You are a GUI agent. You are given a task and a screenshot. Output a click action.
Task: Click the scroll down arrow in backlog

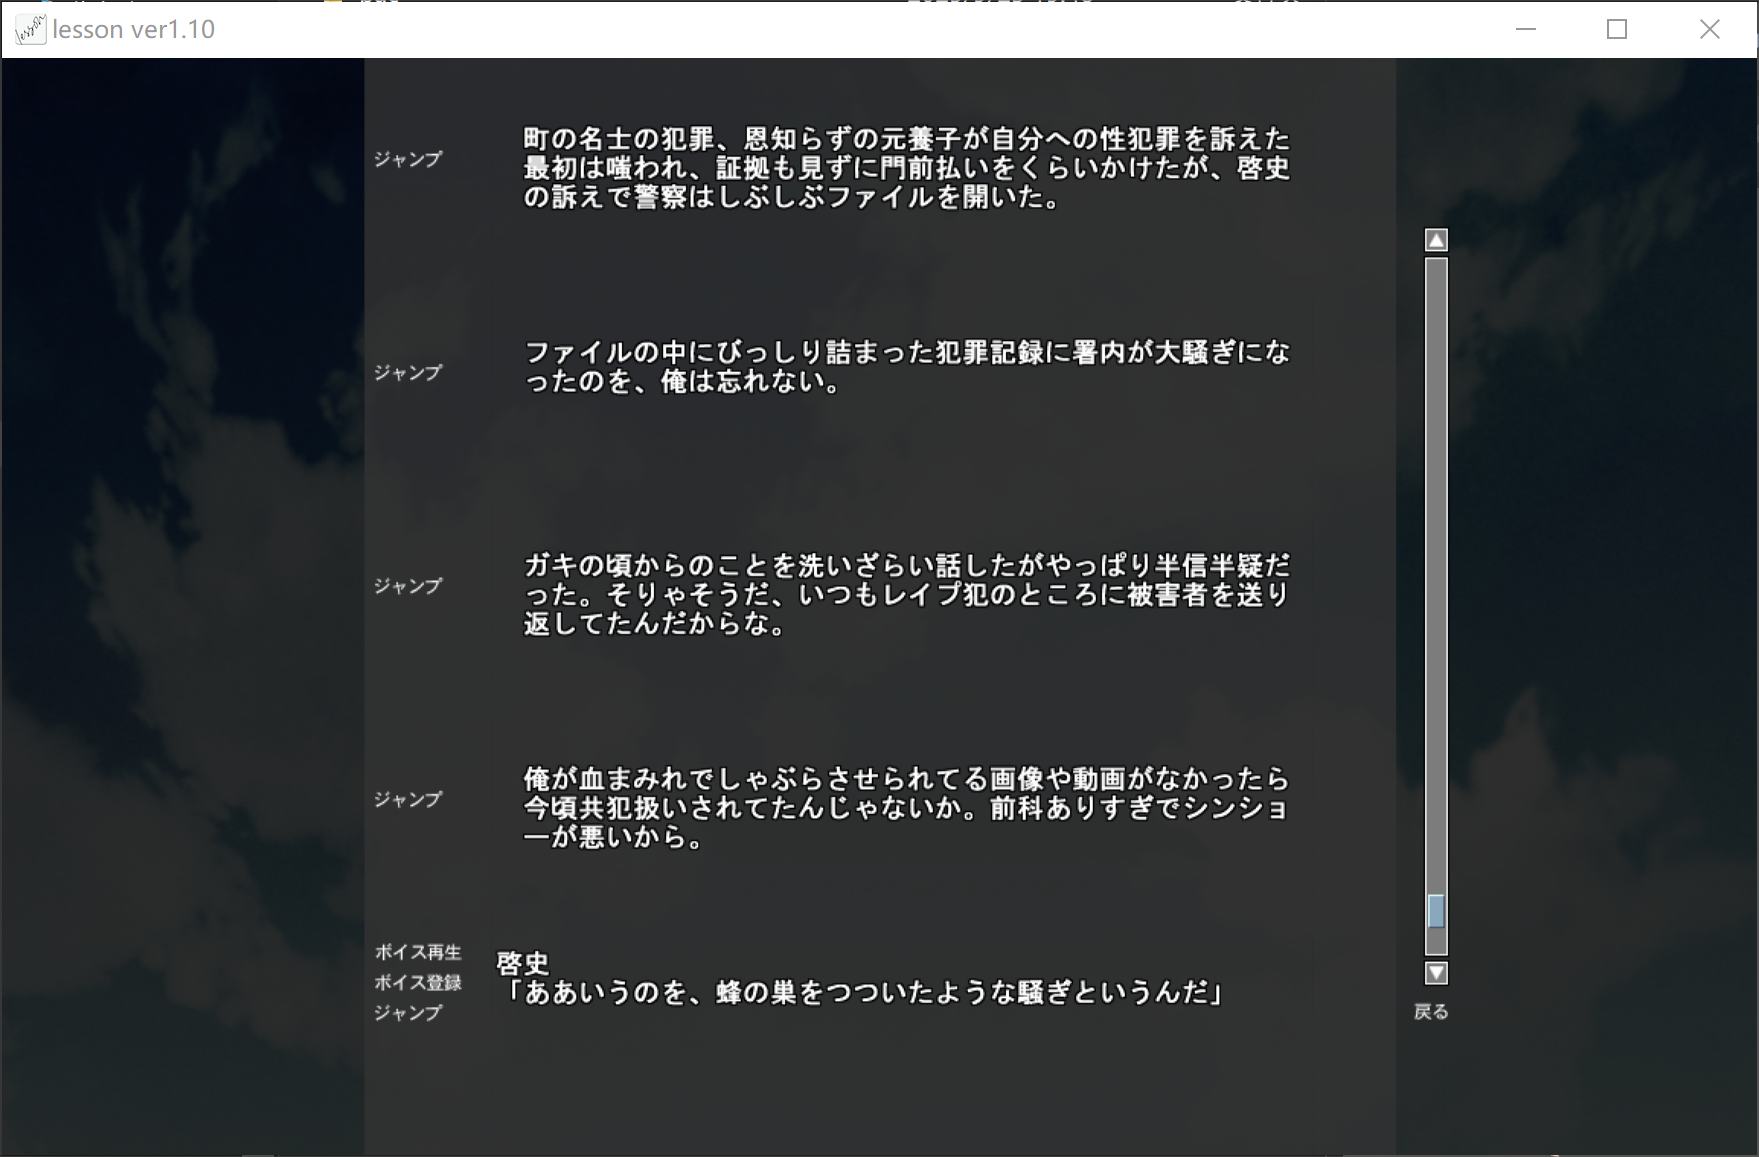[x=1436, y=973]
